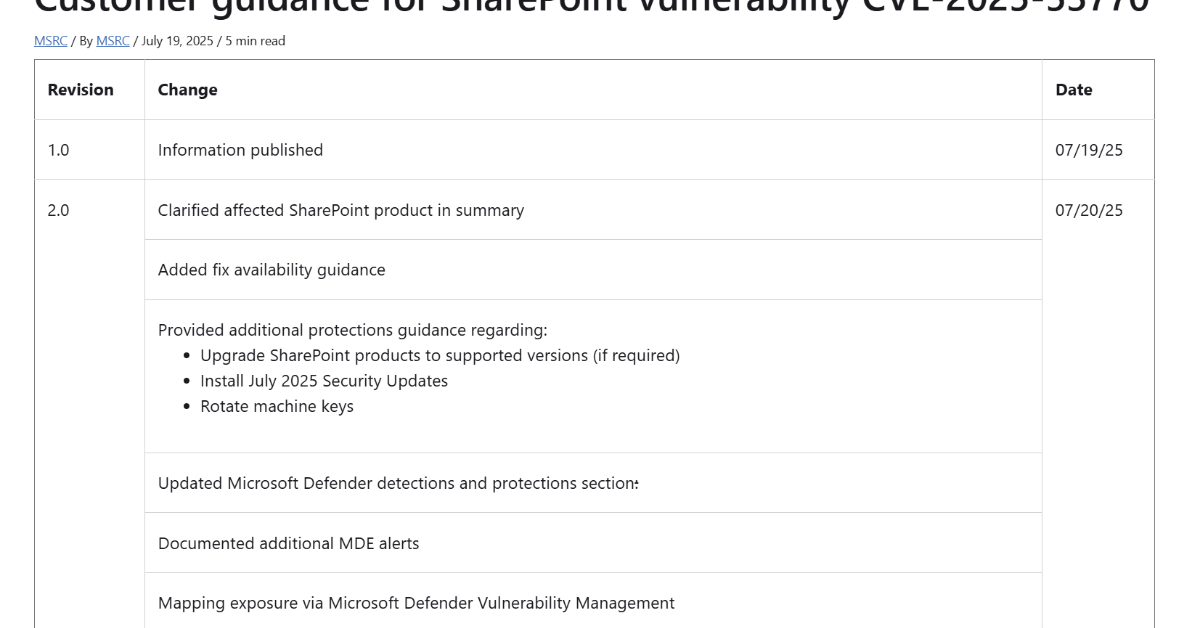
Task: Click "Added fix availability guidance" row
Action: click(272, 270)
